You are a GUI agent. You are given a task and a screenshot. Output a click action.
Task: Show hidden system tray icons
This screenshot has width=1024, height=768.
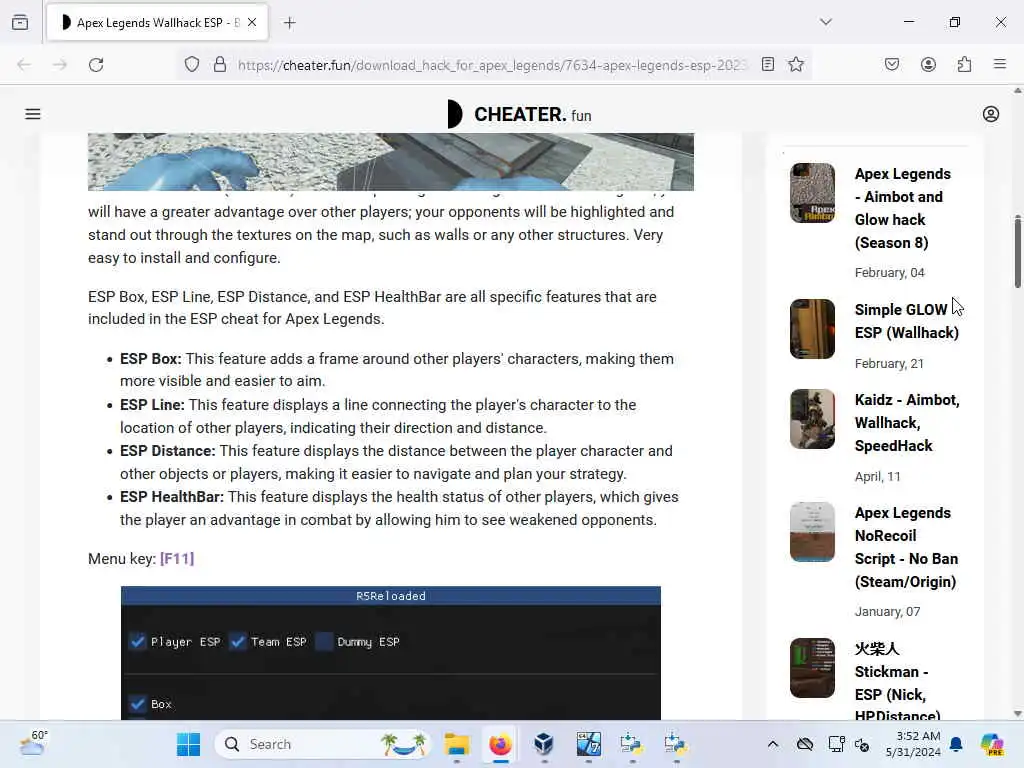point(773,744)
